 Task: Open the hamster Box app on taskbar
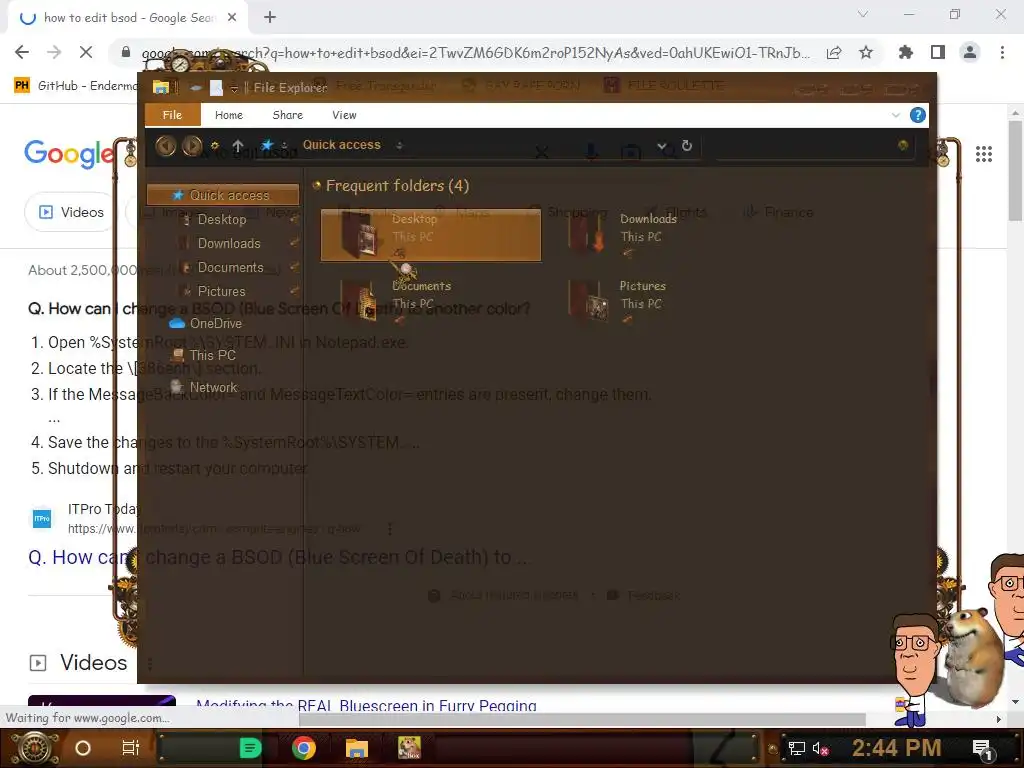coord(409,748)
